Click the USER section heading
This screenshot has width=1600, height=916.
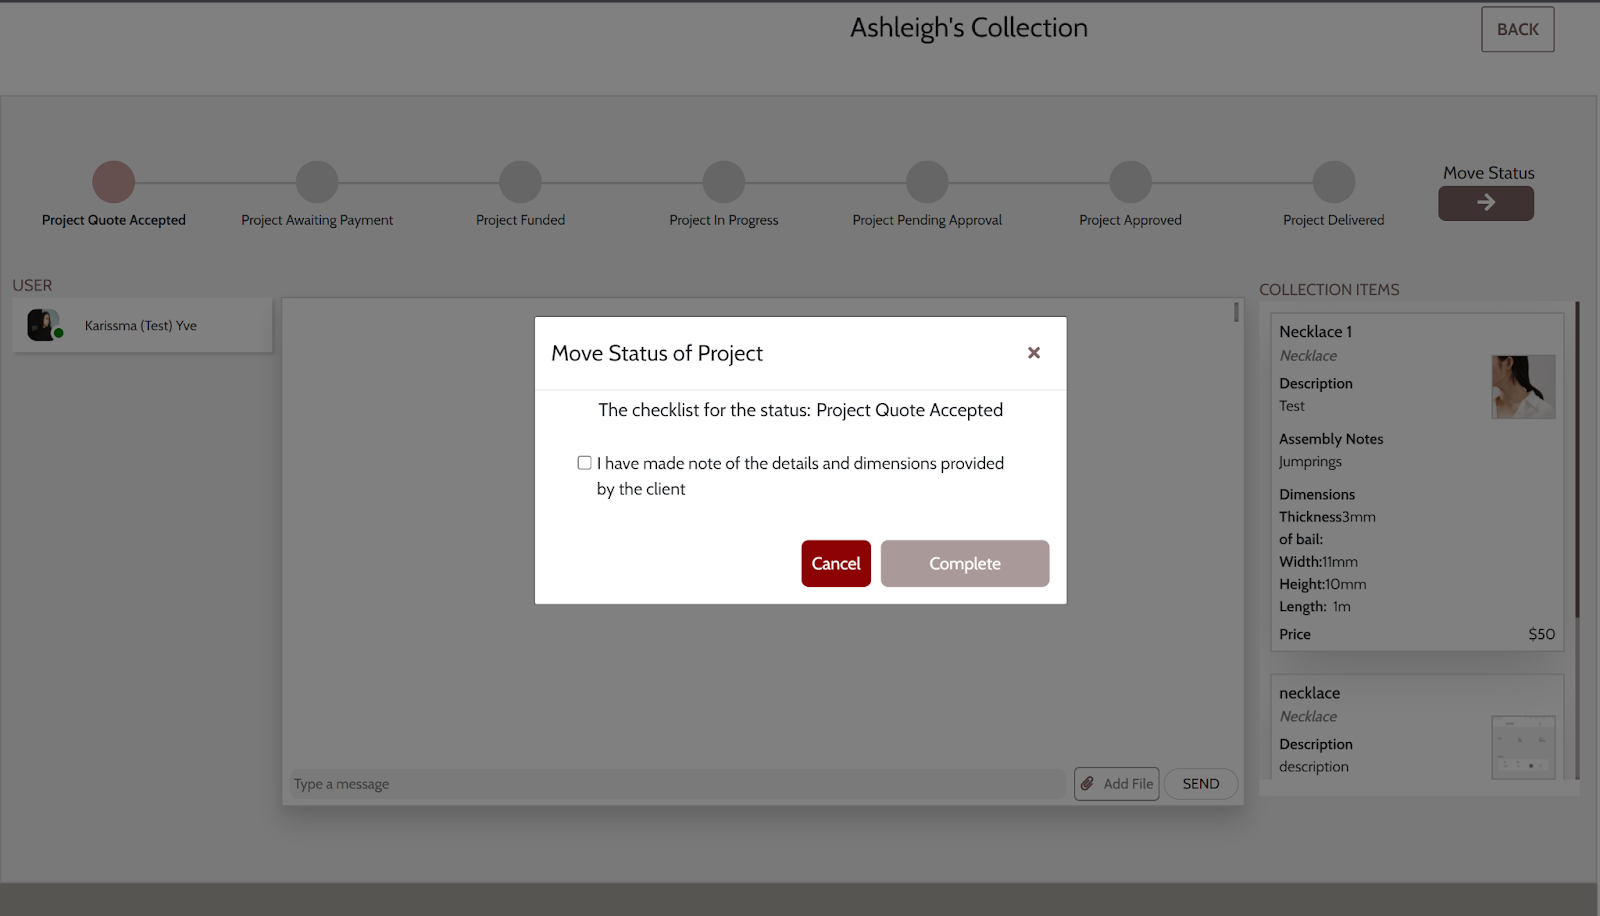(32, 286)
